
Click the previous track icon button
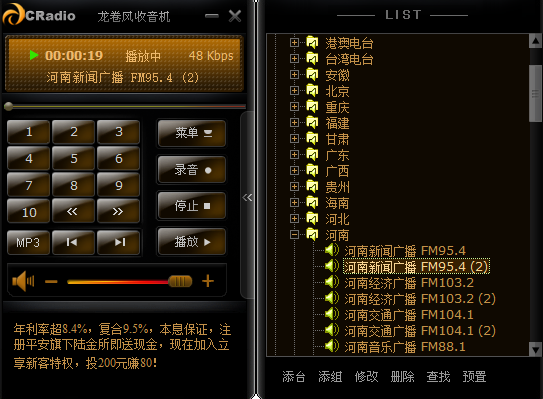pyautogui.click(x=73, y=242)
